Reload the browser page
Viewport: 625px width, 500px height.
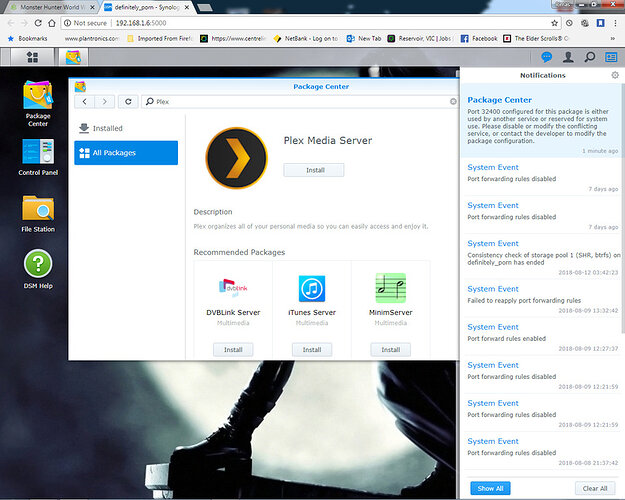(38, 23)
